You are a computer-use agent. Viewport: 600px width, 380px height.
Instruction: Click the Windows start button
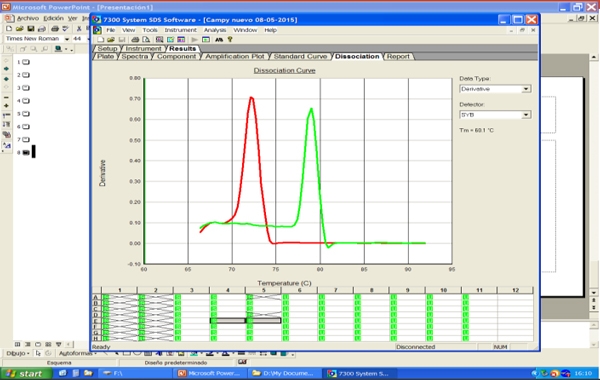[25, 373]
